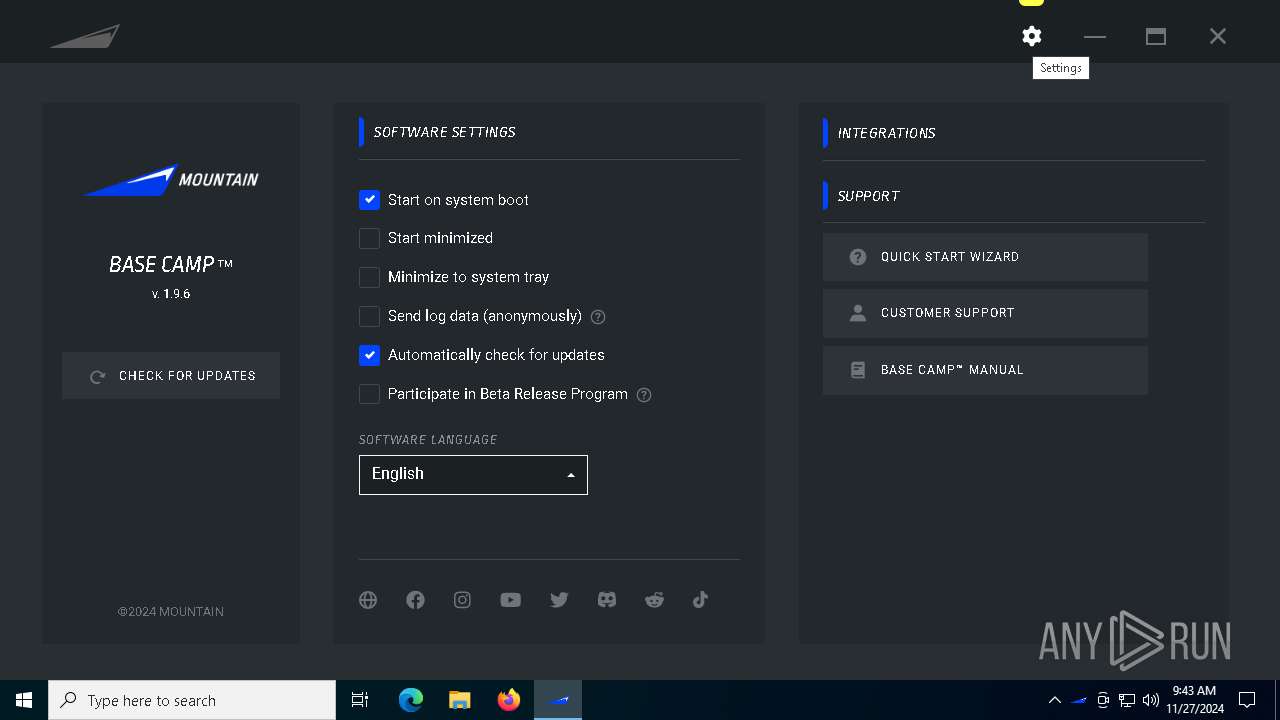The height and width of the screenshot is (720, 1280).
Task: Enable Start minimized checkbox
Action: pyautogui.click(x=369, y=238)
